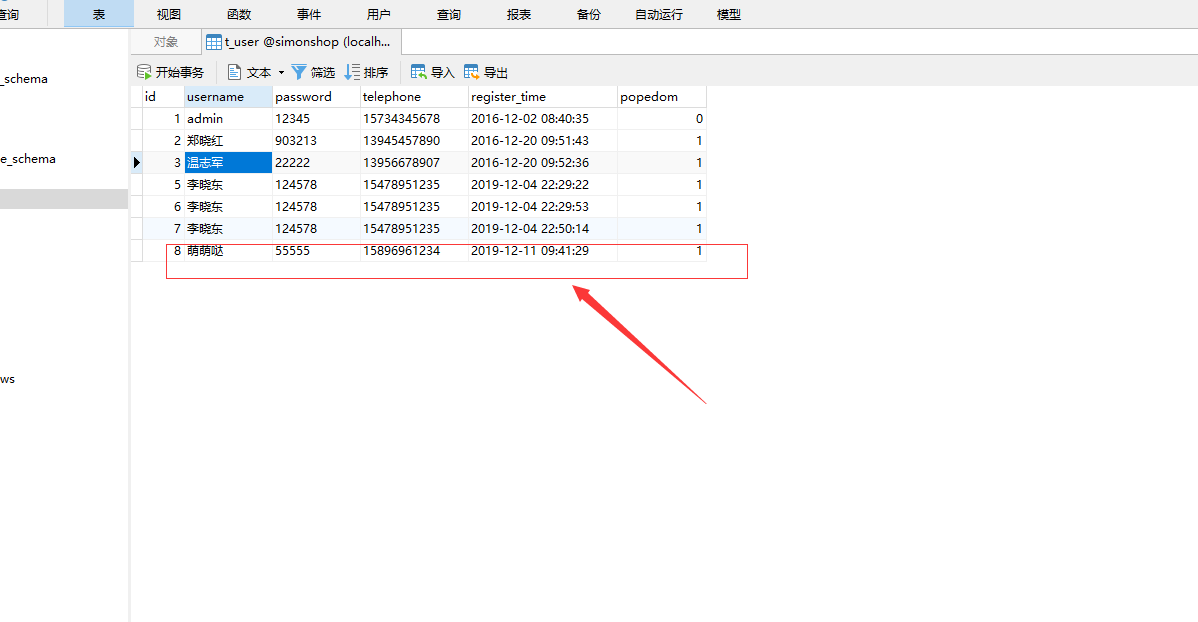
Task: Open the 用户 toolbar item
Action: pyautogui.click(x=379, y=14)
